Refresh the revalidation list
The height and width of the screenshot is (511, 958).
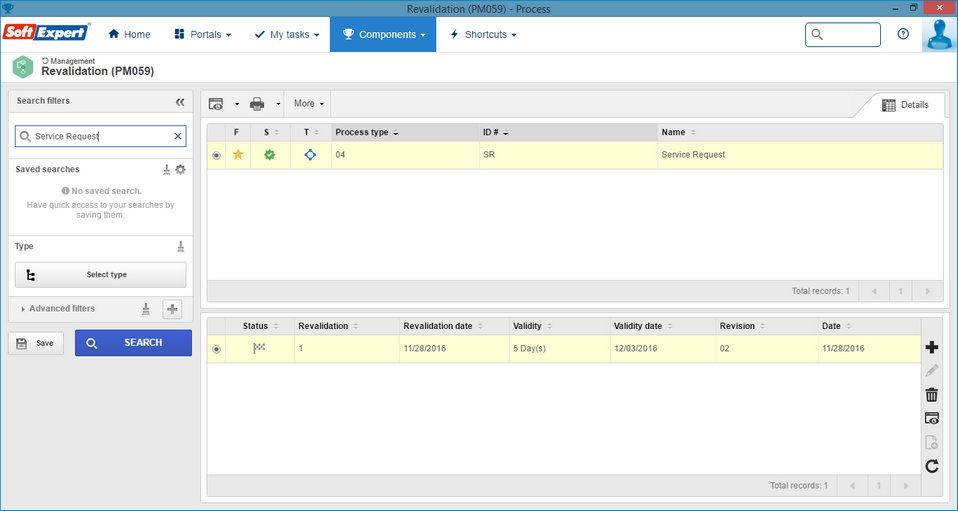[x=932, y=466]
